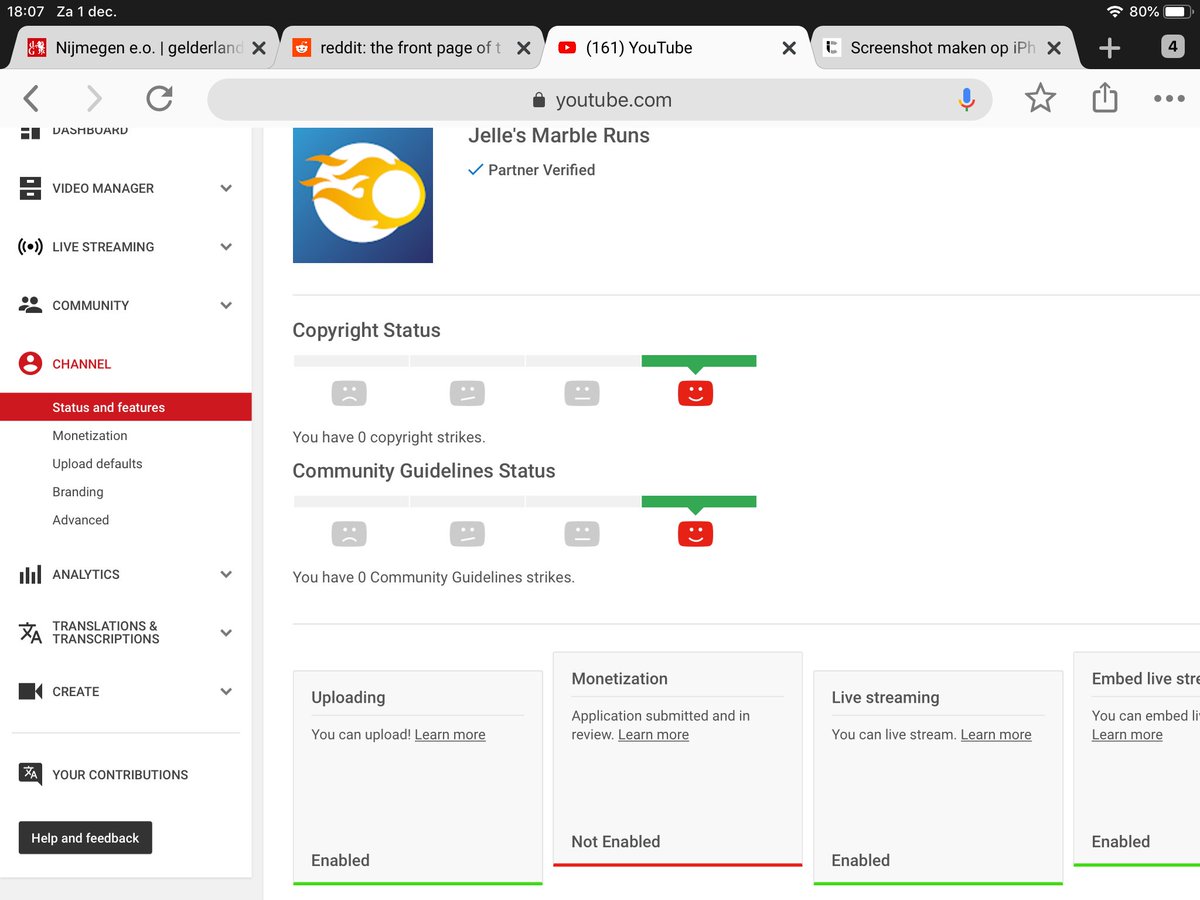
Task: Click 'Not Enabled' in Monetization card
Action: 616,842
